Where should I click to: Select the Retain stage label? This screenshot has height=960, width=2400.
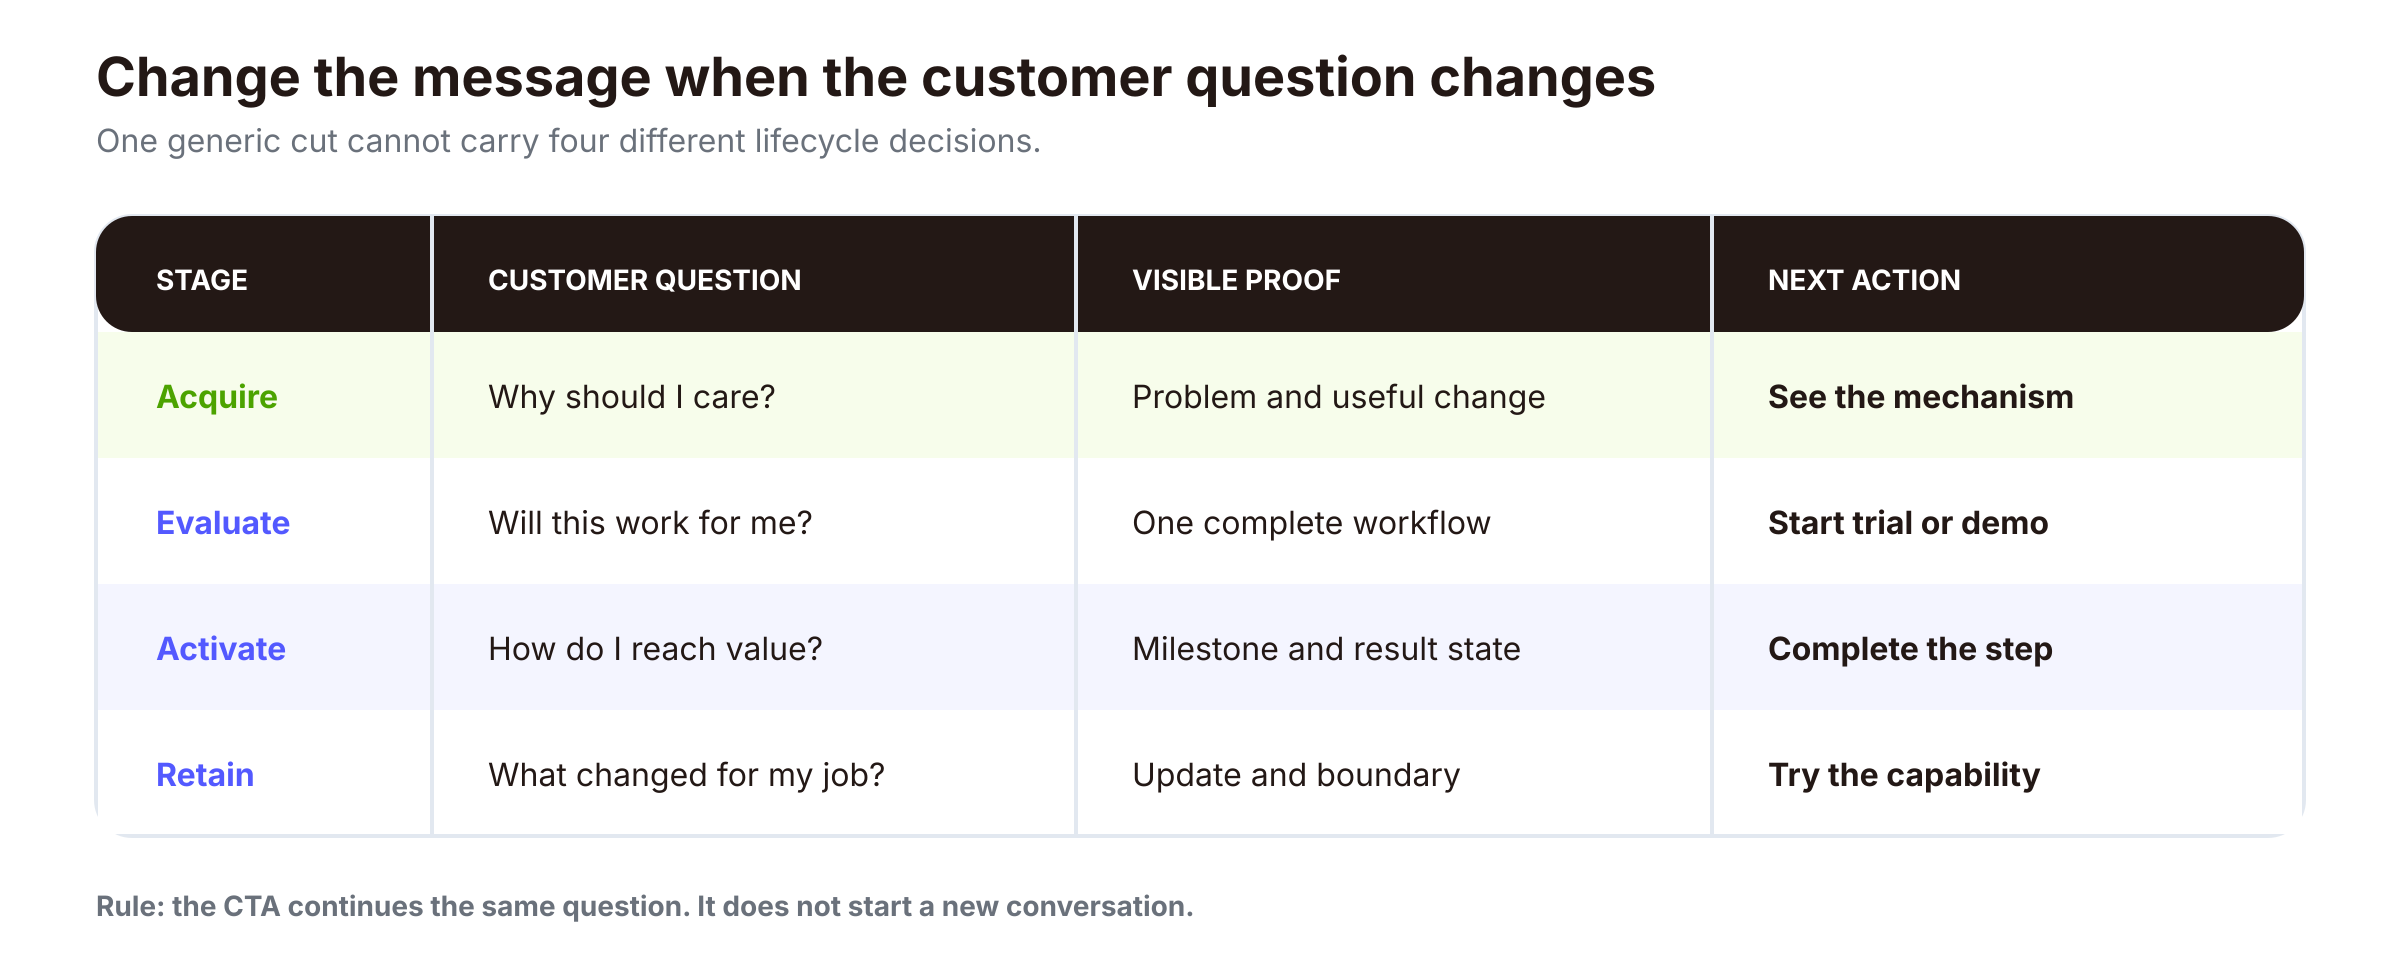pyautogui.click(x=205, y=775)
